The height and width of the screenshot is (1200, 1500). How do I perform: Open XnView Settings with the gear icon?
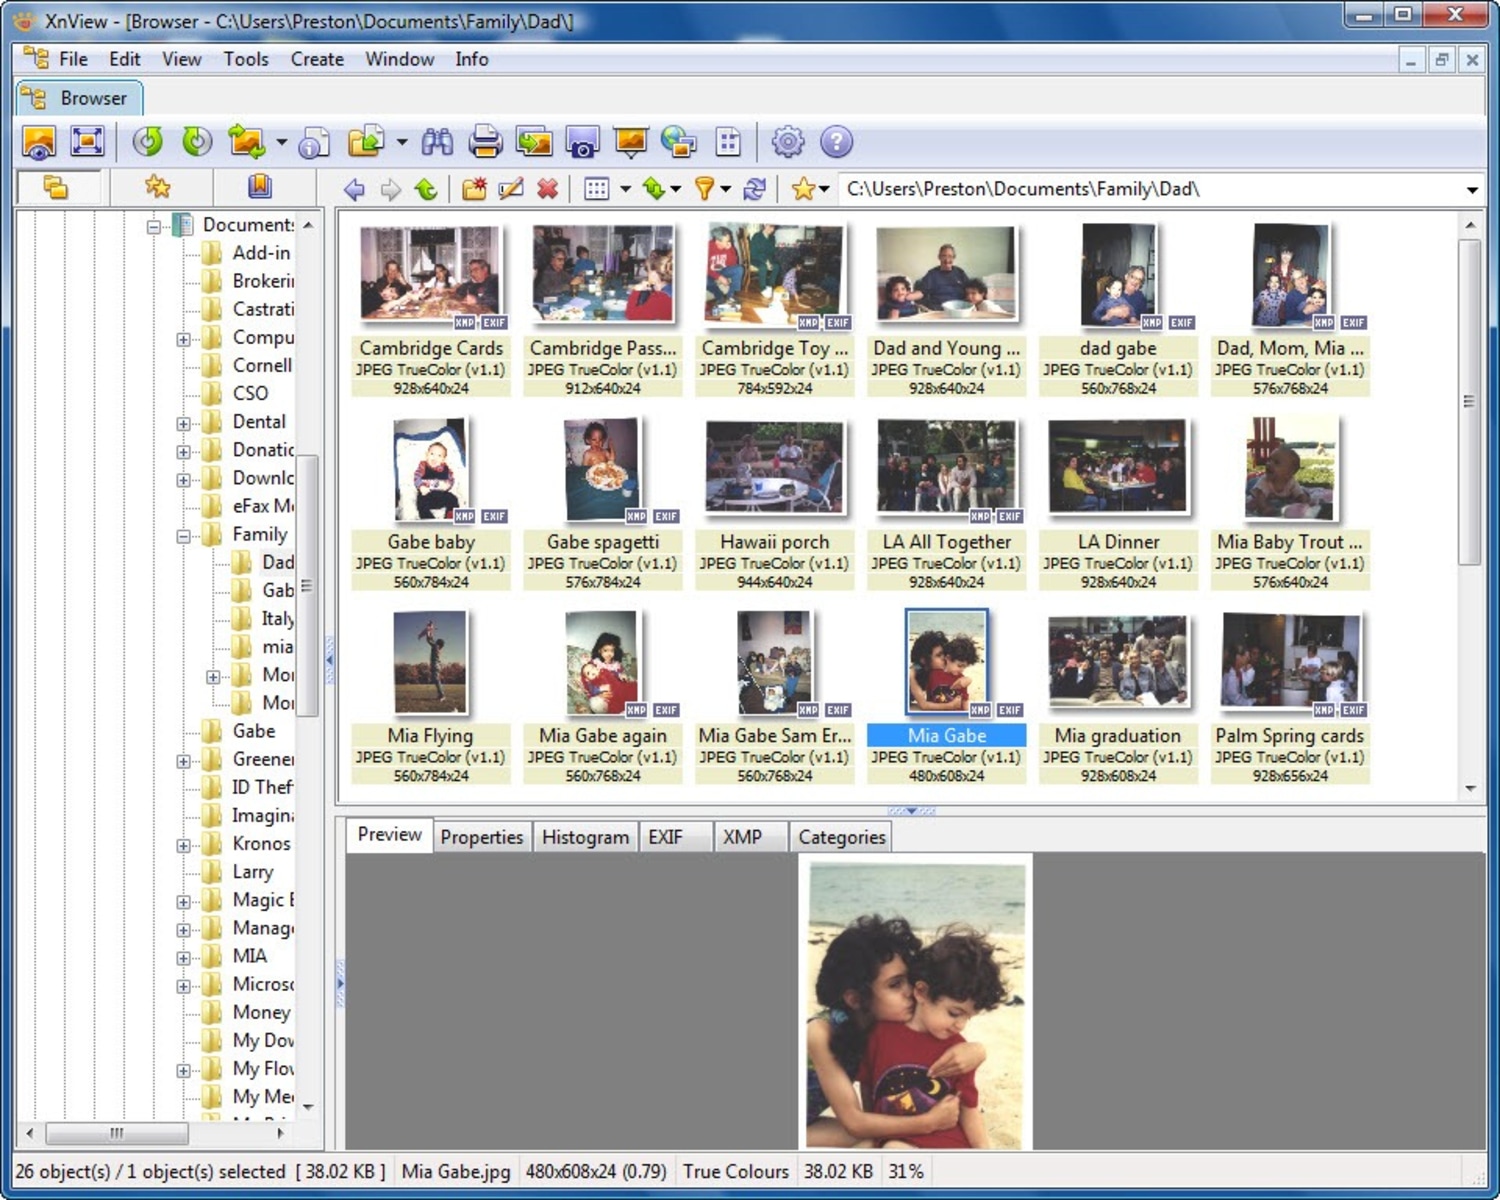789,142
